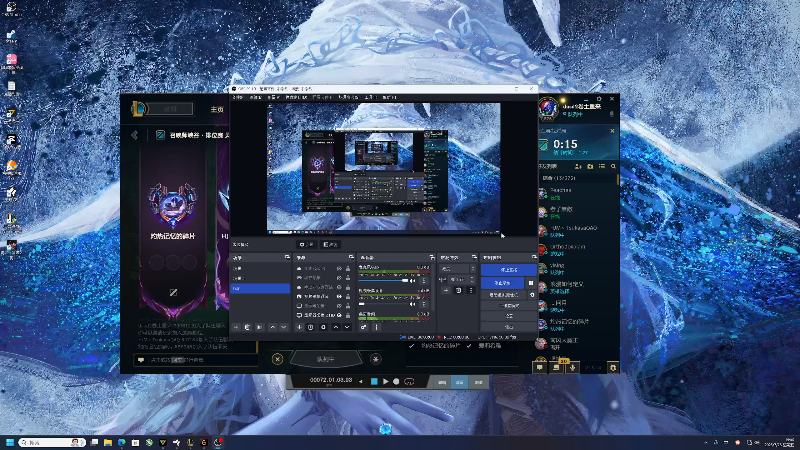800x450 pixels.
Task: Open the scene transition type dropdown
Action: [x=458, y=269]
